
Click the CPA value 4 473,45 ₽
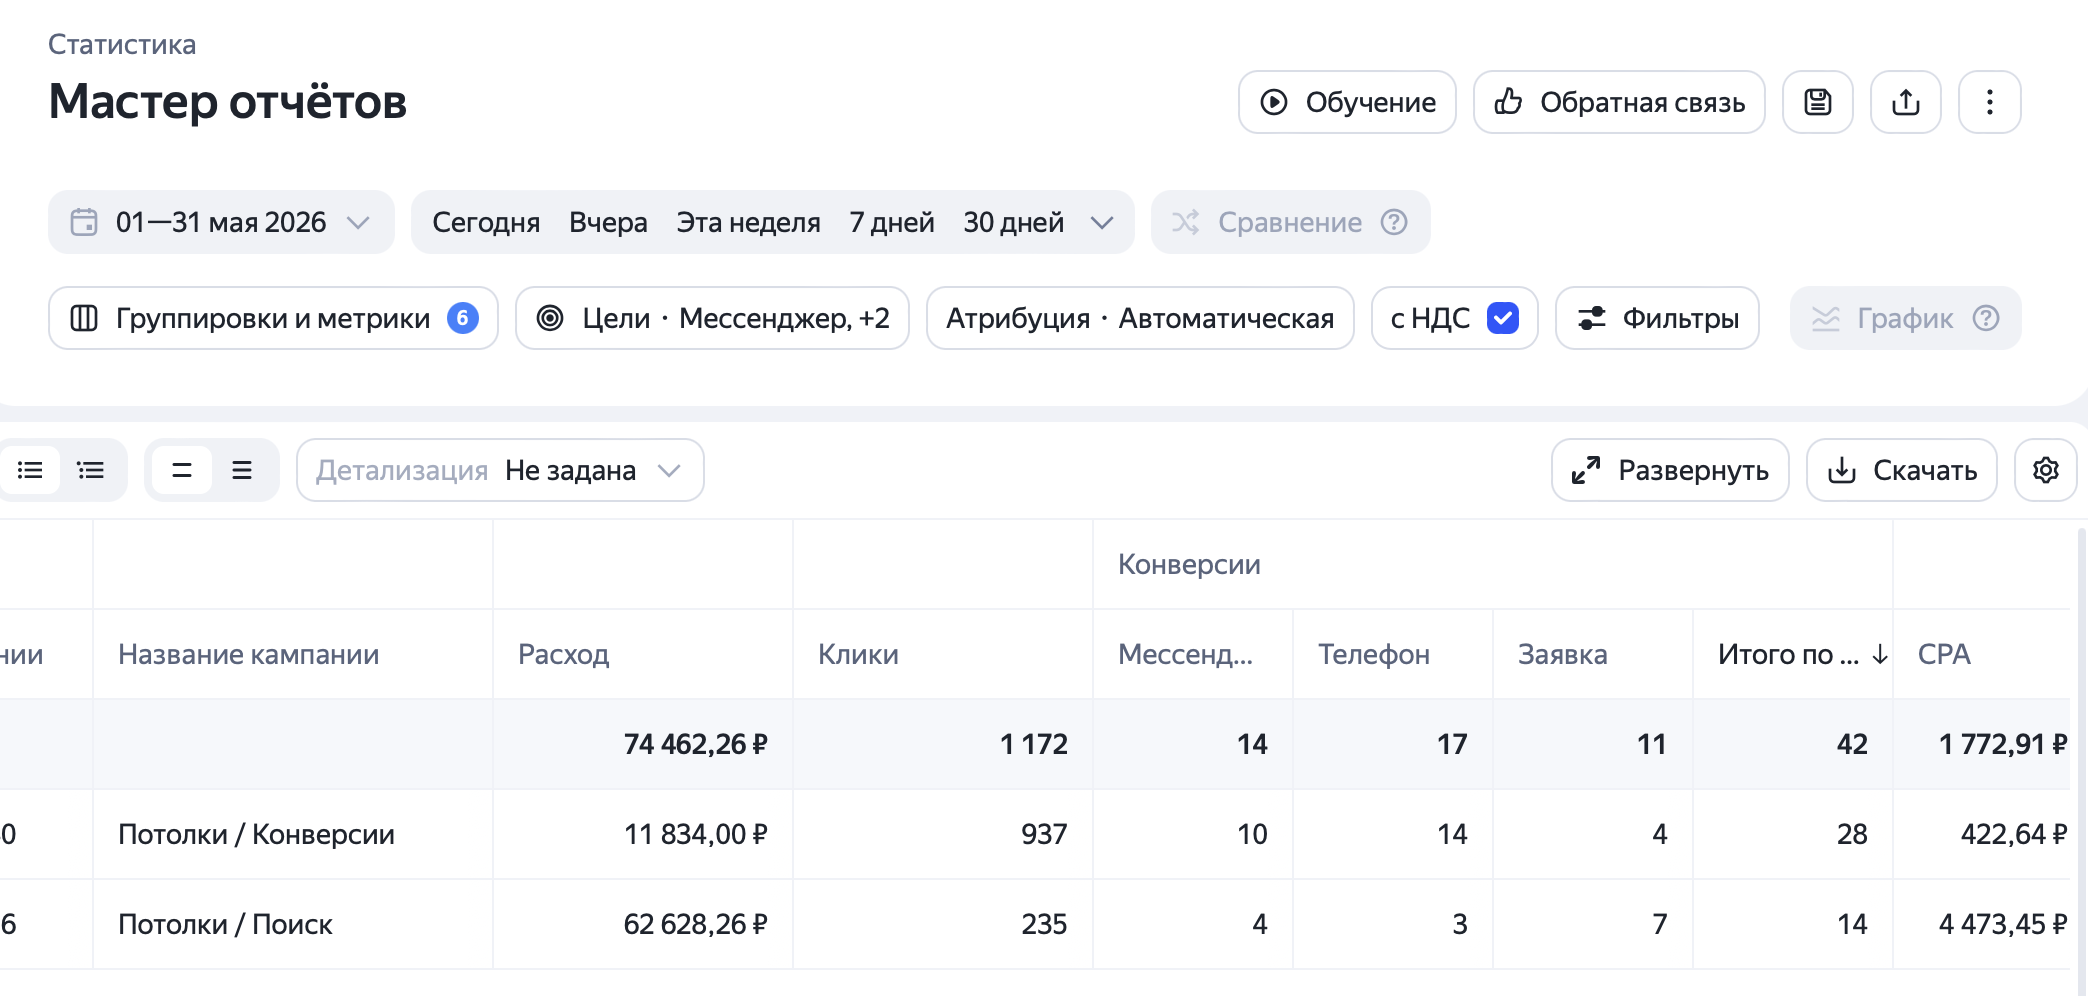pos(2002,924)
